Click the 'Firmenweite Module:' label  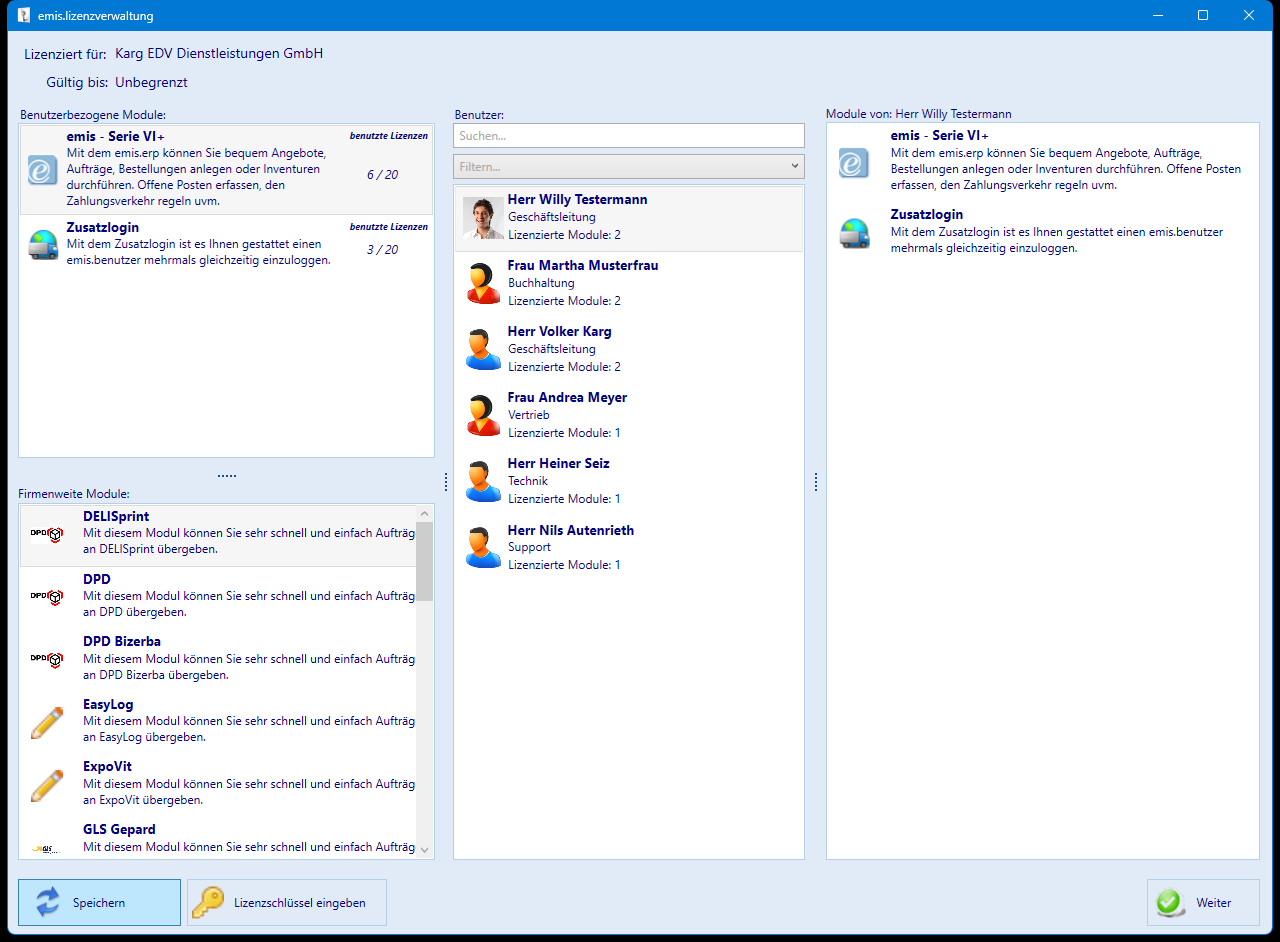coord(74,494)
